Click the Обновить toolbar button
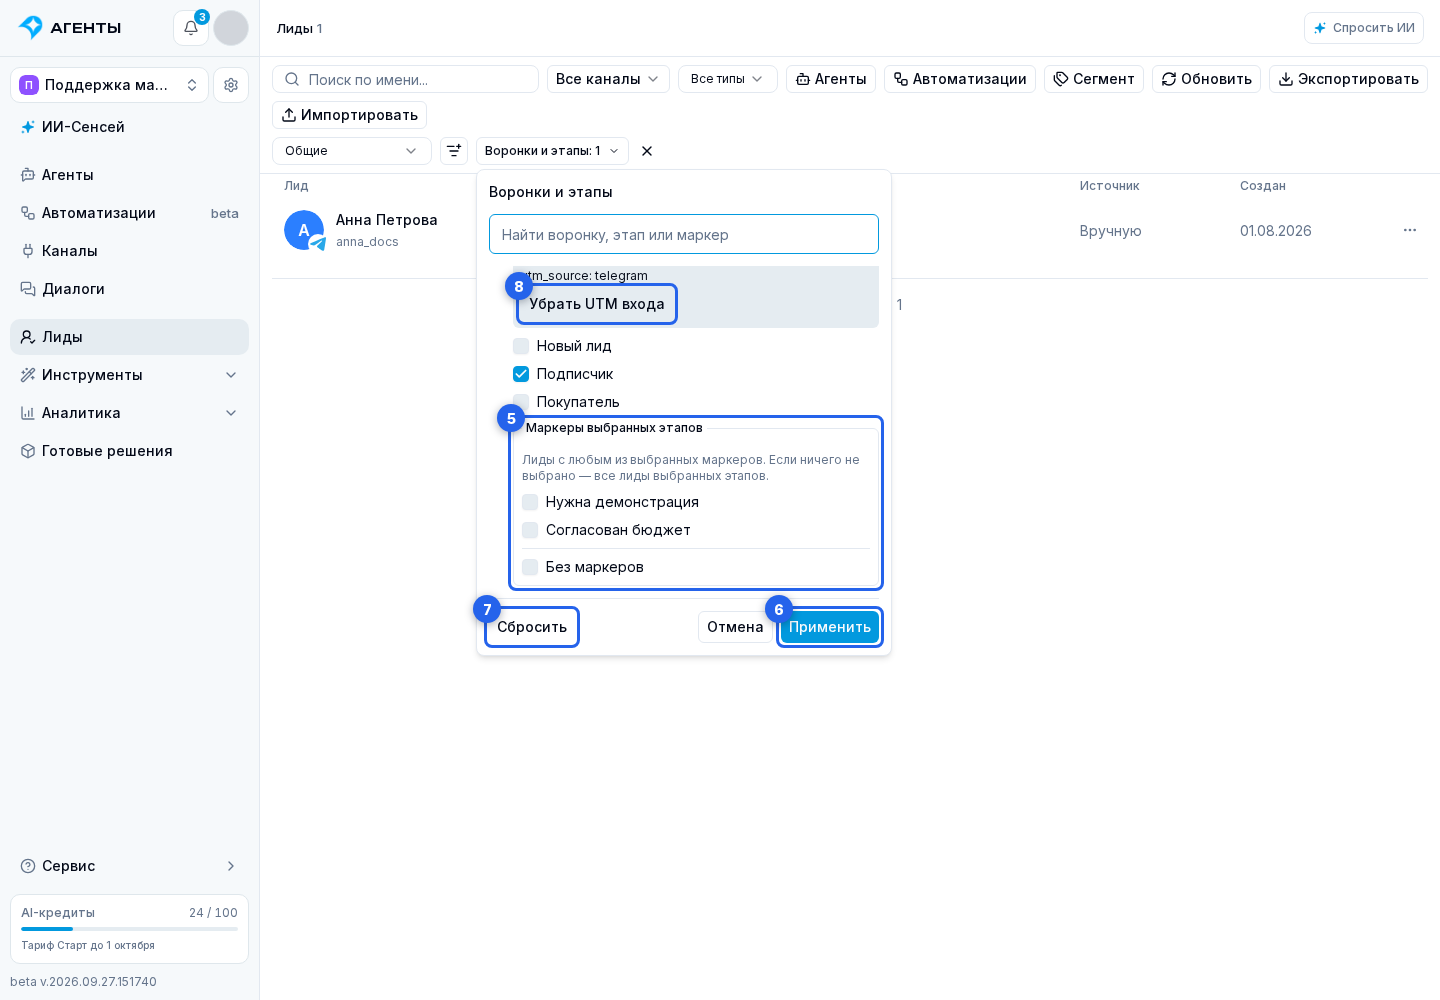The image size is (1440, 1000). (x=1206, y=79)
